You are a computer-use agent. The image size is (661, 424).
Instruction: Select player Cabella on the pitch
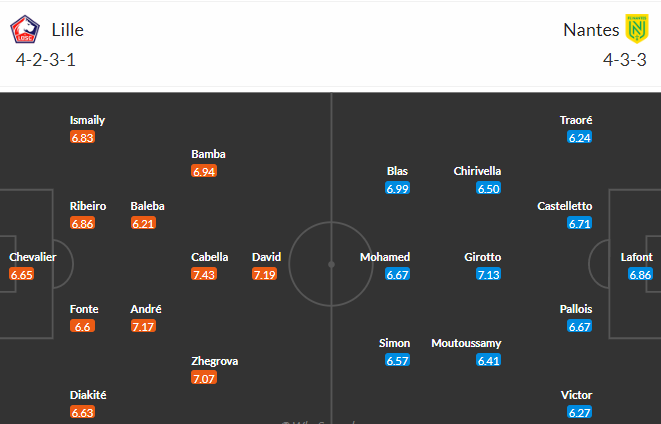(210, 257)
